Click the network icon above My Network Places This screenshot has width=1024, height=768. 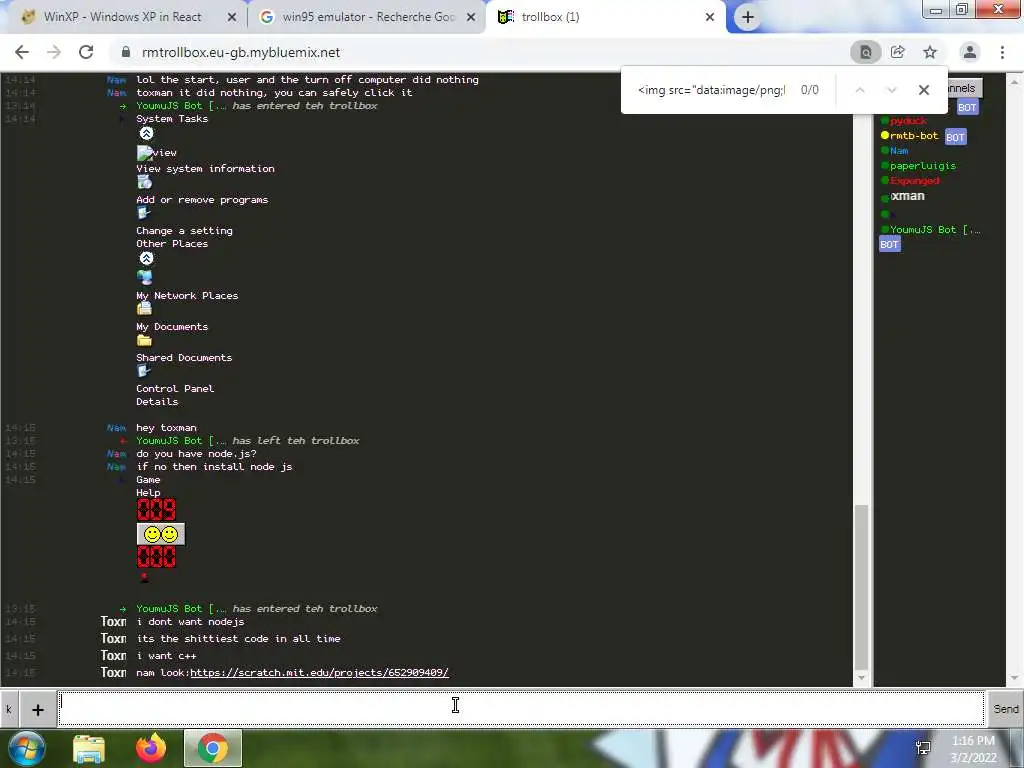click(x=144, y=277)
